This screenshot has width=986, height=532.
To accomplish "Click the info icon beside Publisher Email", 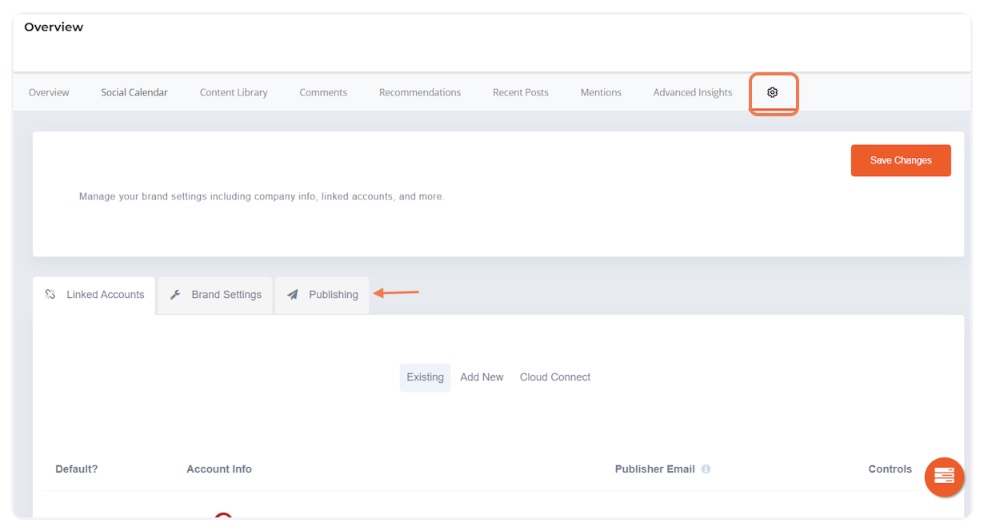I will tap(706, 469).
